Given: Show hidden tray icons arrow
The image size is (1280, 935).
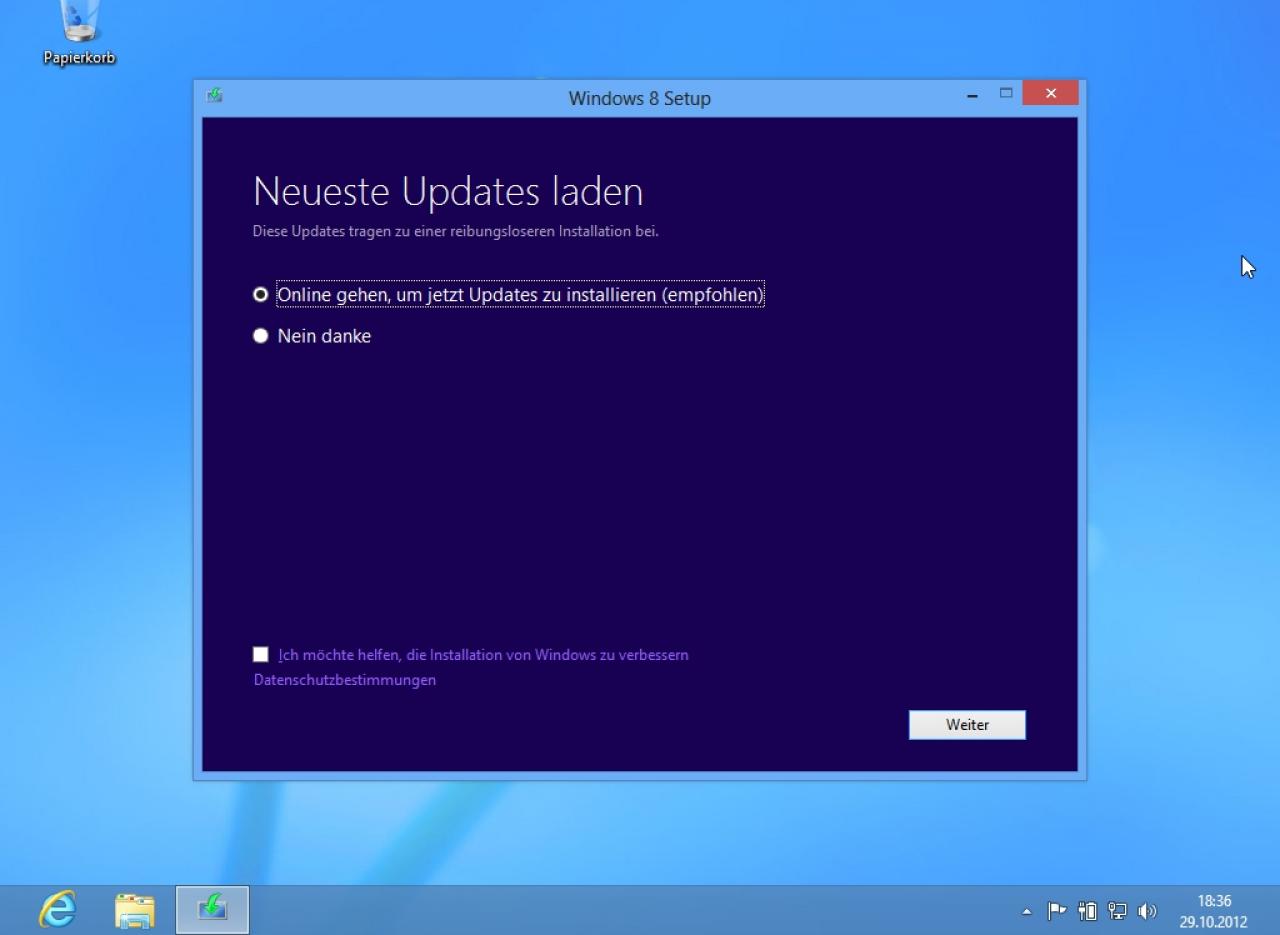Looking at the screenshot, I should pos(1026,912).
